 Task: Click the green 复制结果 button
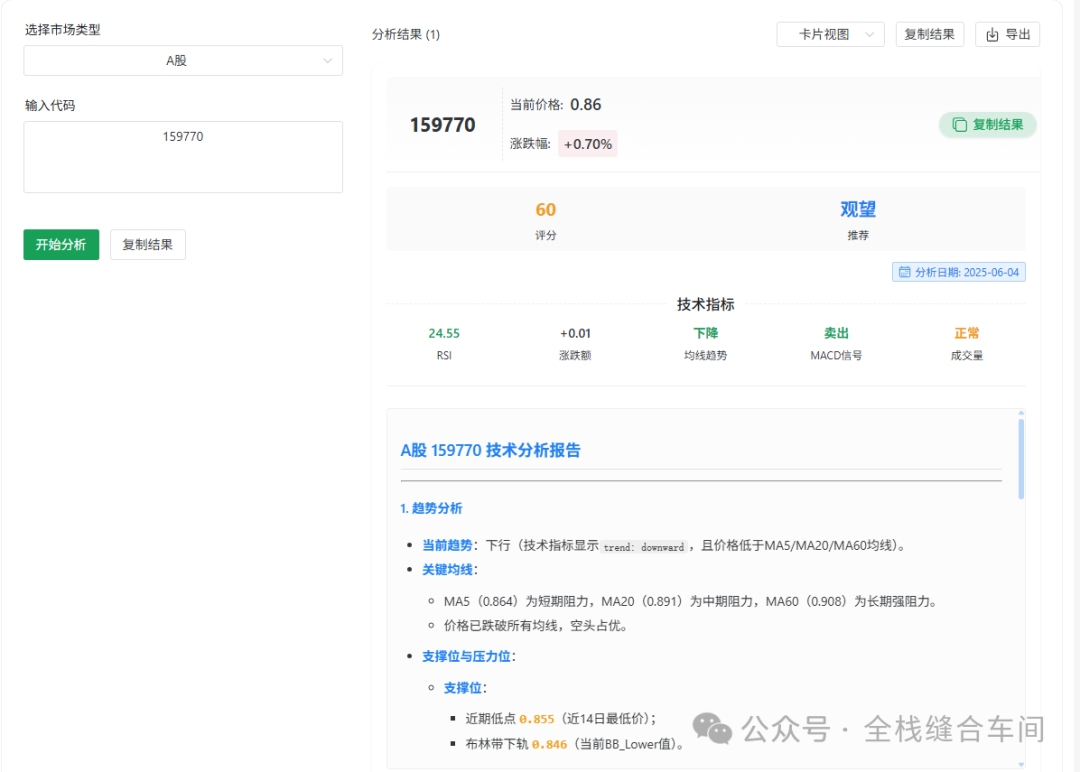coord(987,124)
